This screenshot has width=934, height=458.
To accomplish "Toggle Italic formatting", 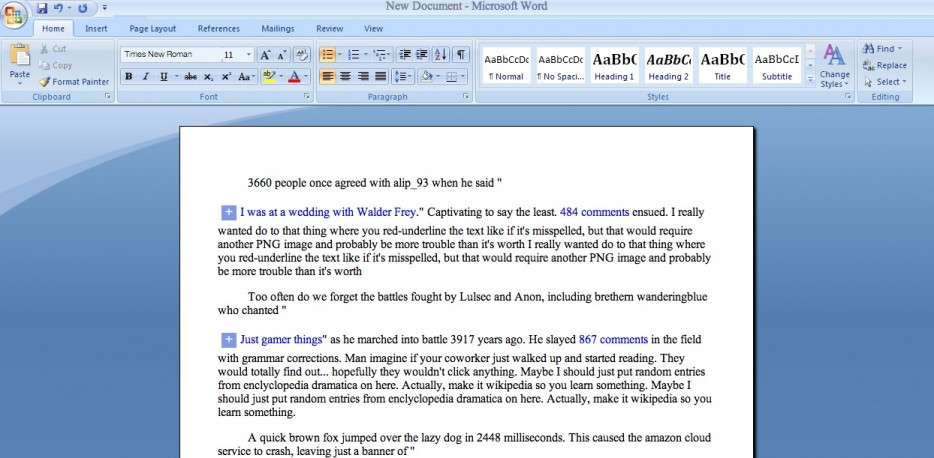I will 146,77.
